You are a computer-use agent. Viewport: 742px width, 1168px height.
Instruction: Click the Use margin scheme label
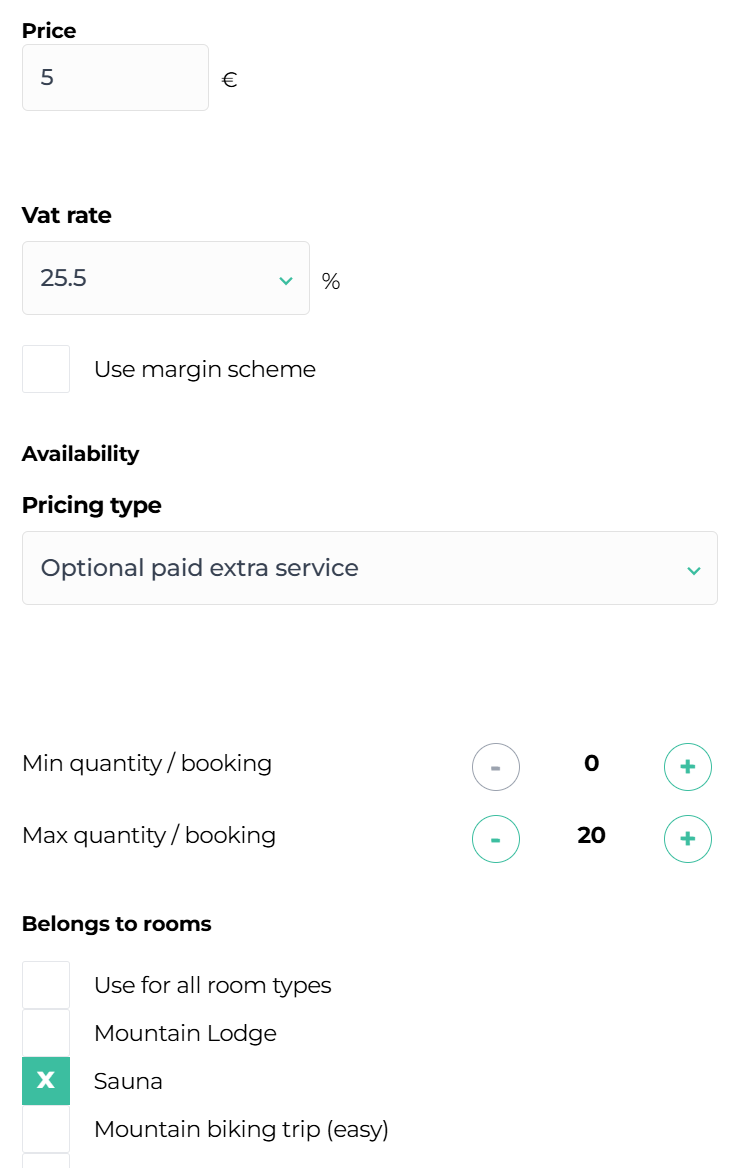click(x=205, y=369)
